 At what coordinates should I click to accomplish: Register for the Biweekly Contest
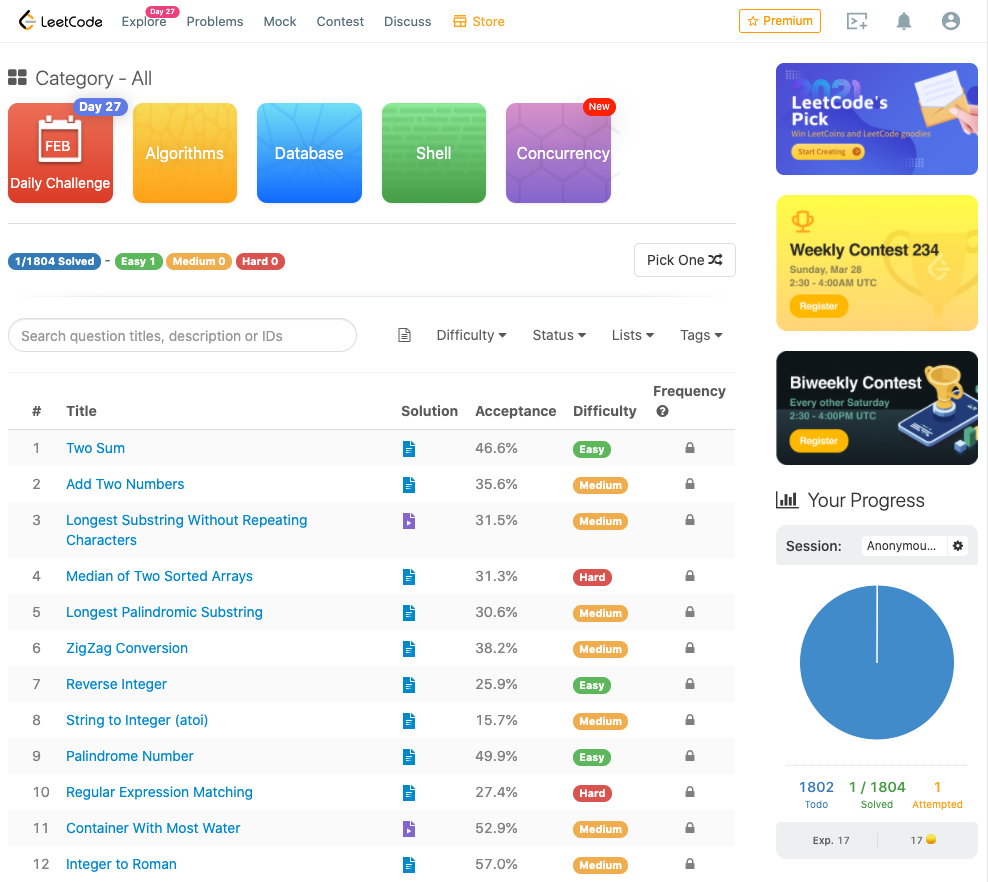click(819, 441)
